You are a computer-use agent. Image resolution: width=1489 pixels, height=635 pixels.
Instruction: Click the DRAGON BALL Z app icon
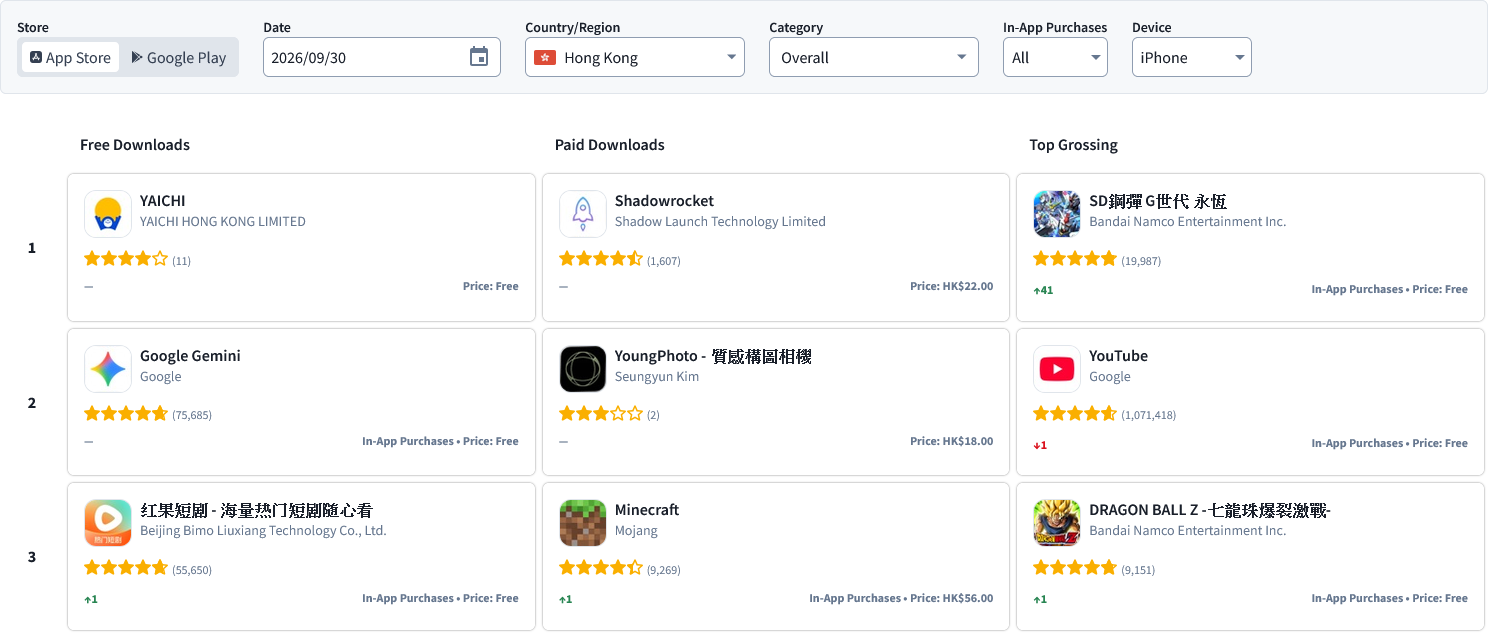[x=1057, y=523]
